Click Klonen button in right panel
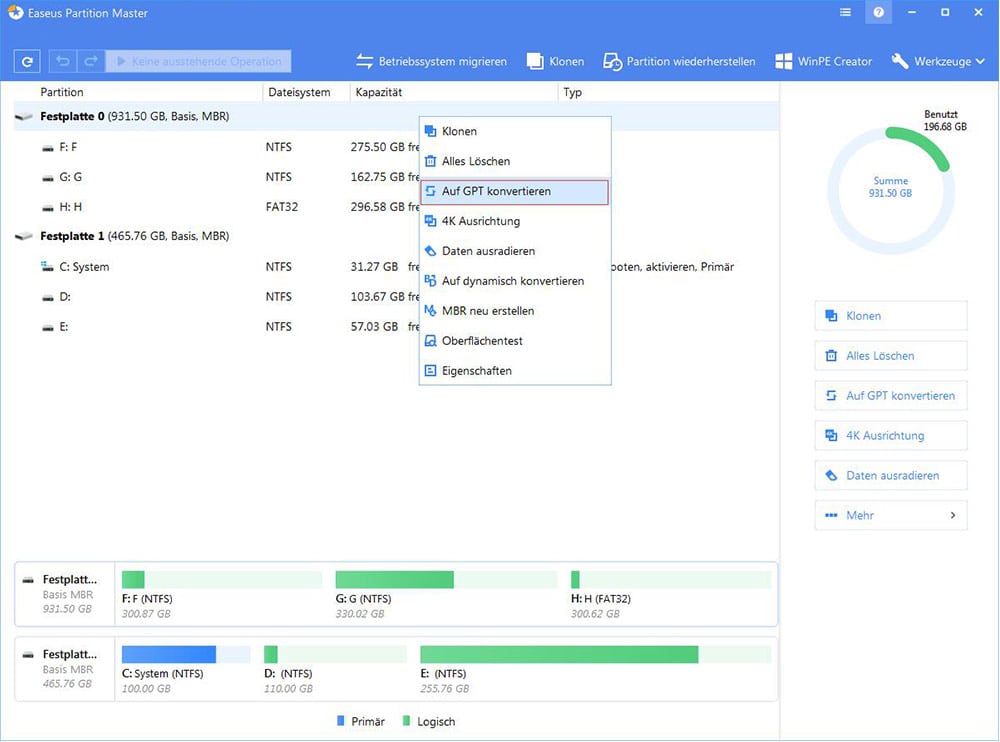Viewport: 1000px width, 742px height. [x=890, y=316]
